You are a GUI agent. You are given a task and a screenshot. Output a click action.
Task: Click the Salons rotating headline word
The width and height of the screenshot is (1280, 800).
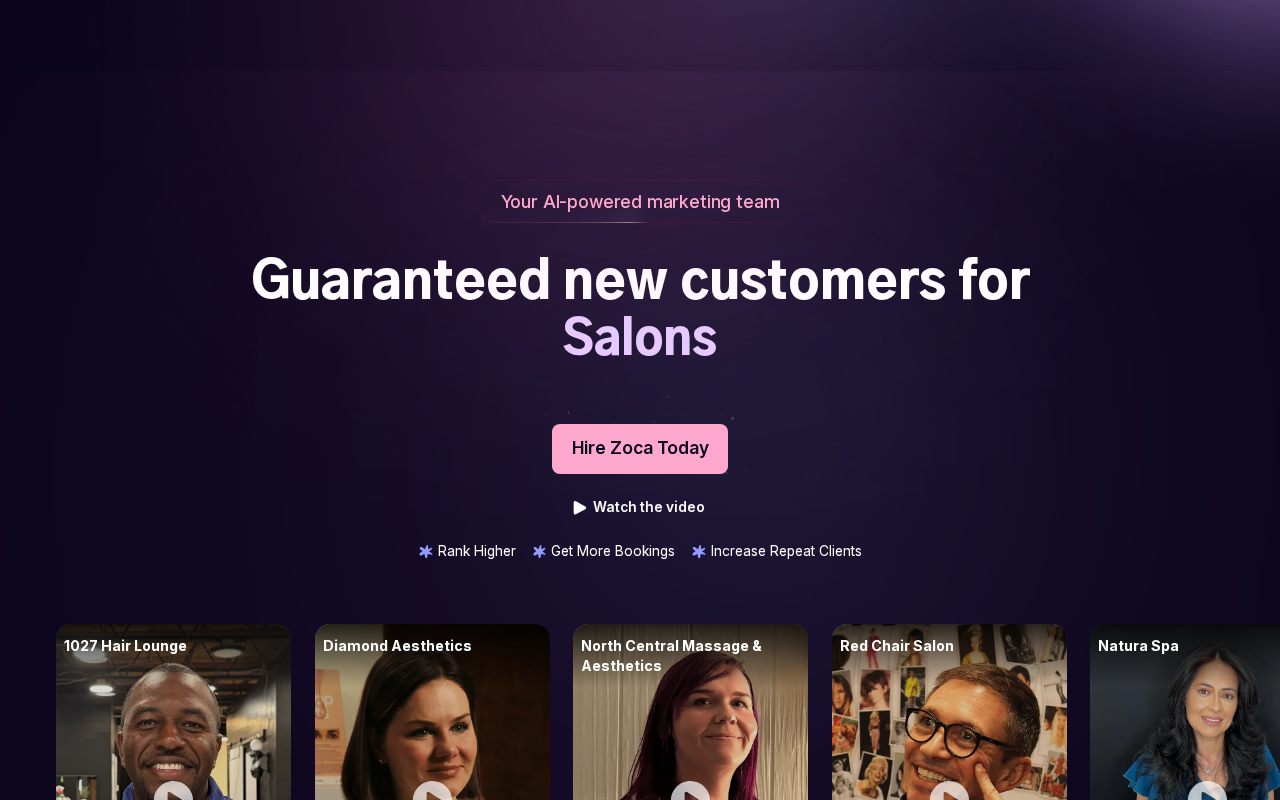640,338
